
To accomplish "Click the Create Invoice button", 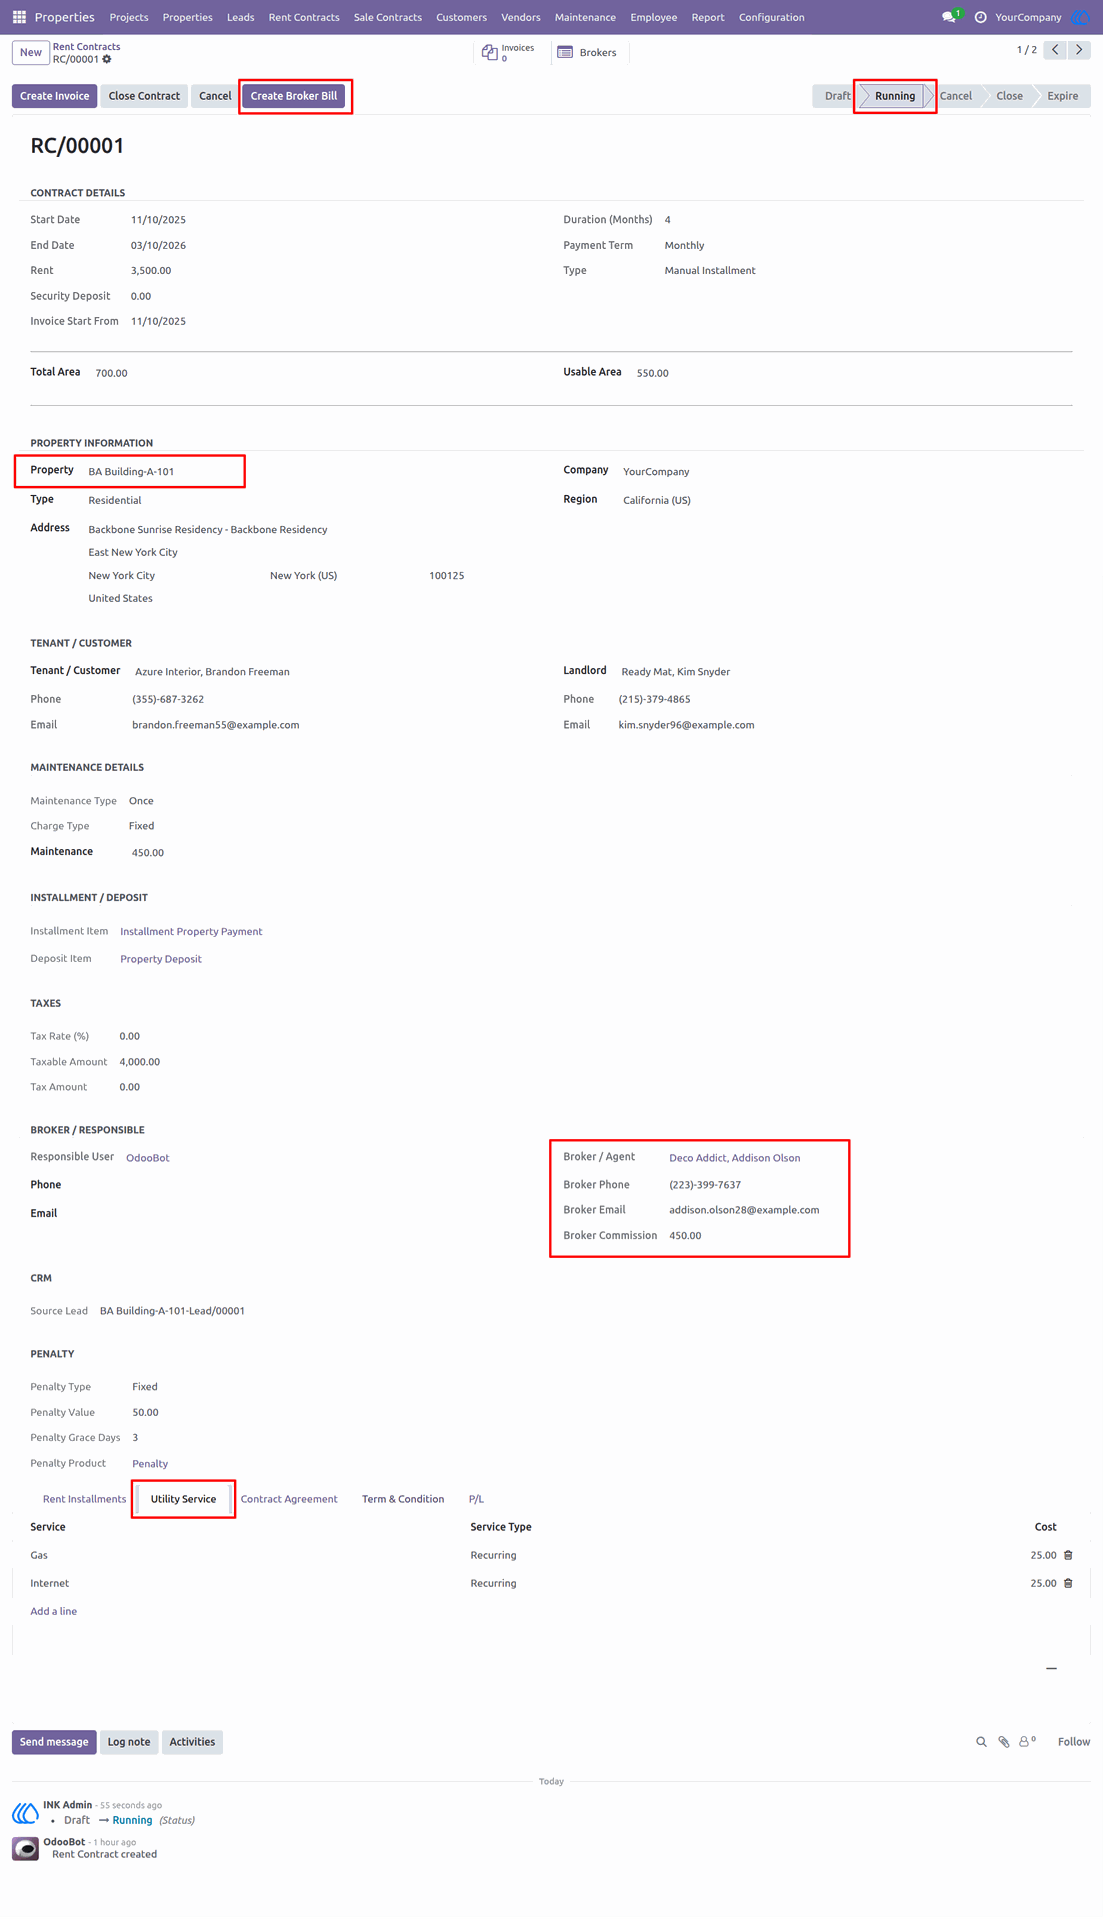I will coord(55,96).
